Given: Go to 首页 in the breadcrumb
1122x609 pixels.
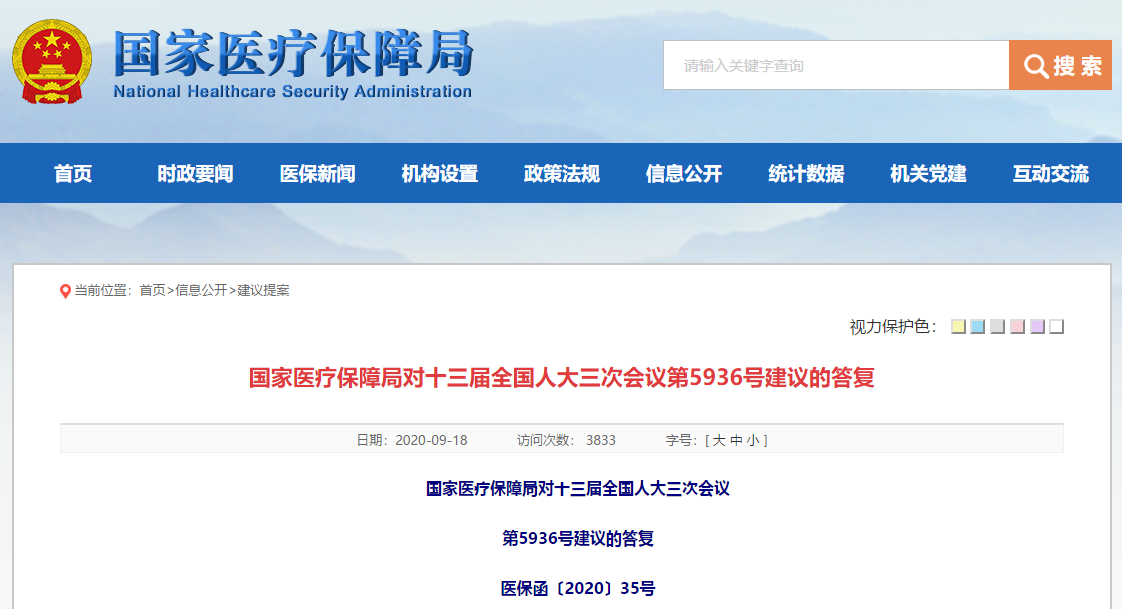Looking at the screenshot, I should 152,291.
